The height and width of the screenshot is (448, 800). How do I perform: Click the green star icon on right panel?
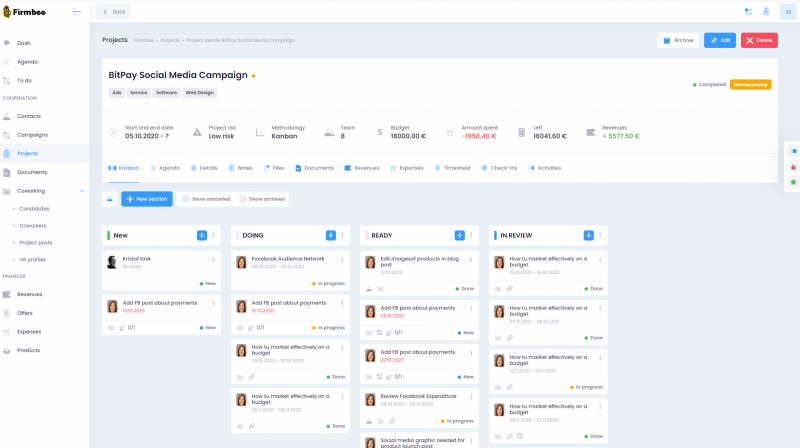point(793,182)
